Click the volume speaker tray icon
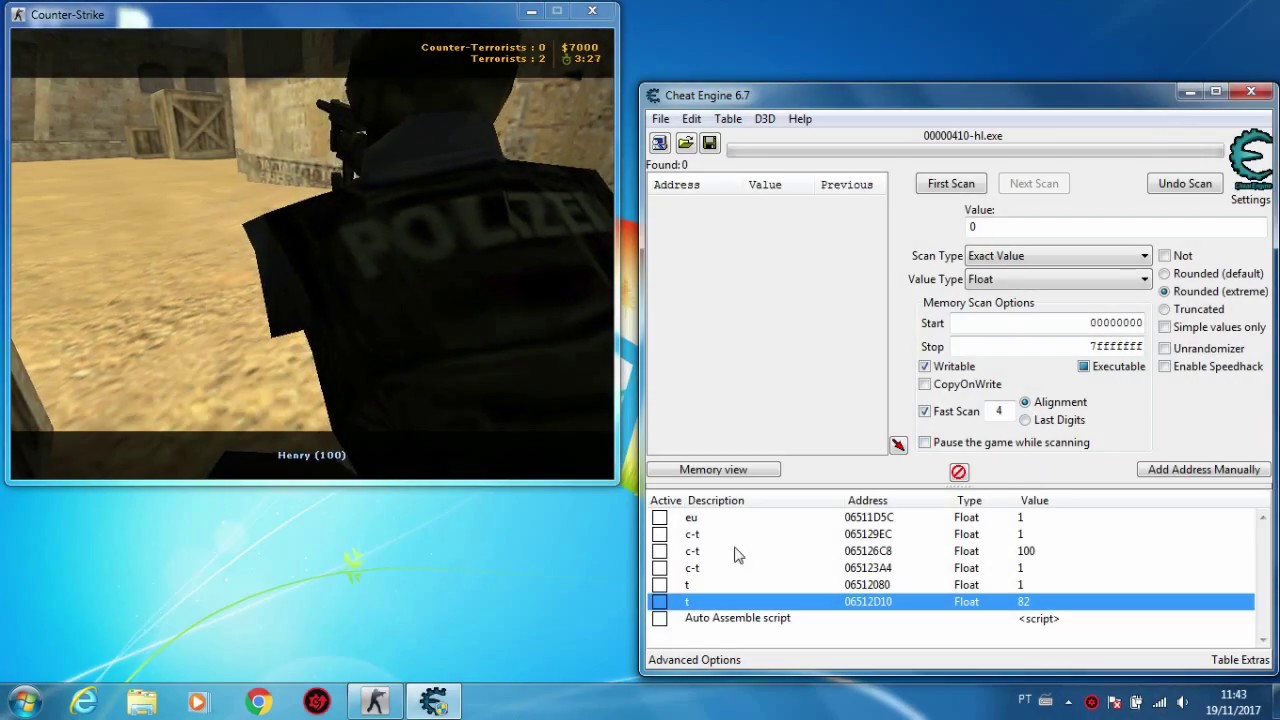 pyautogui.click(x=1183, y=702)
